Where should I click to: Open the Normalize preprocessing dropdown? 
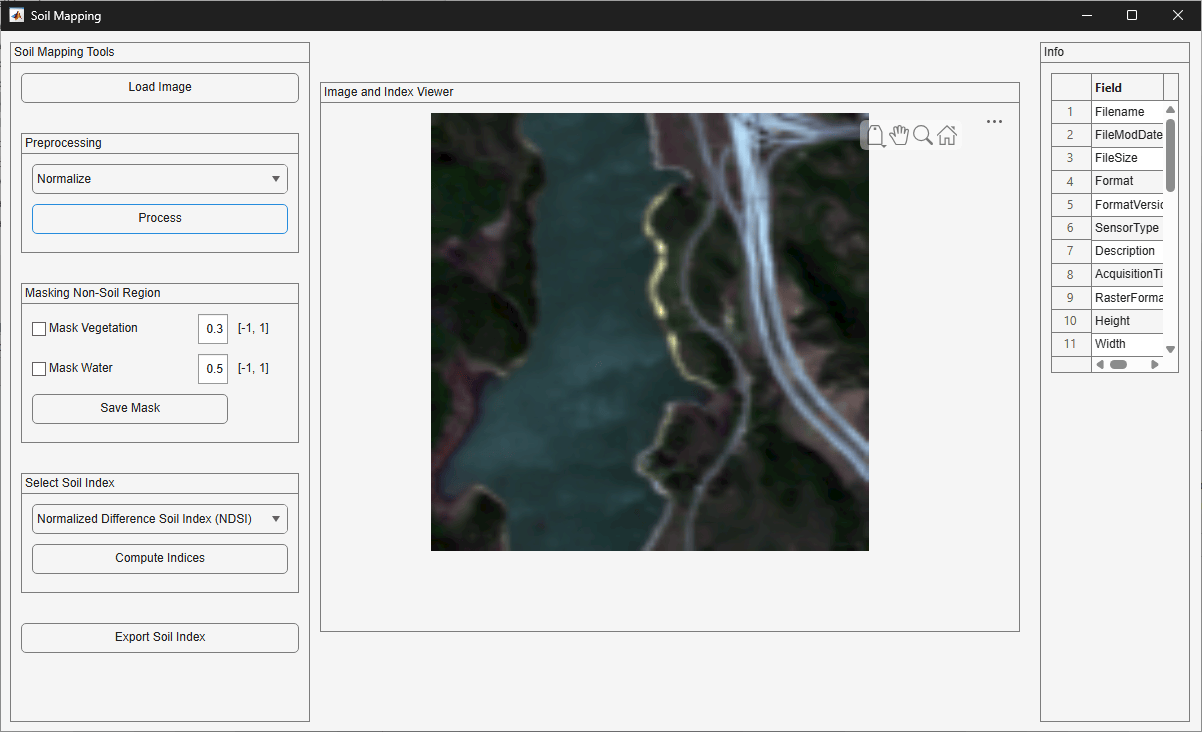pos(160,179)
